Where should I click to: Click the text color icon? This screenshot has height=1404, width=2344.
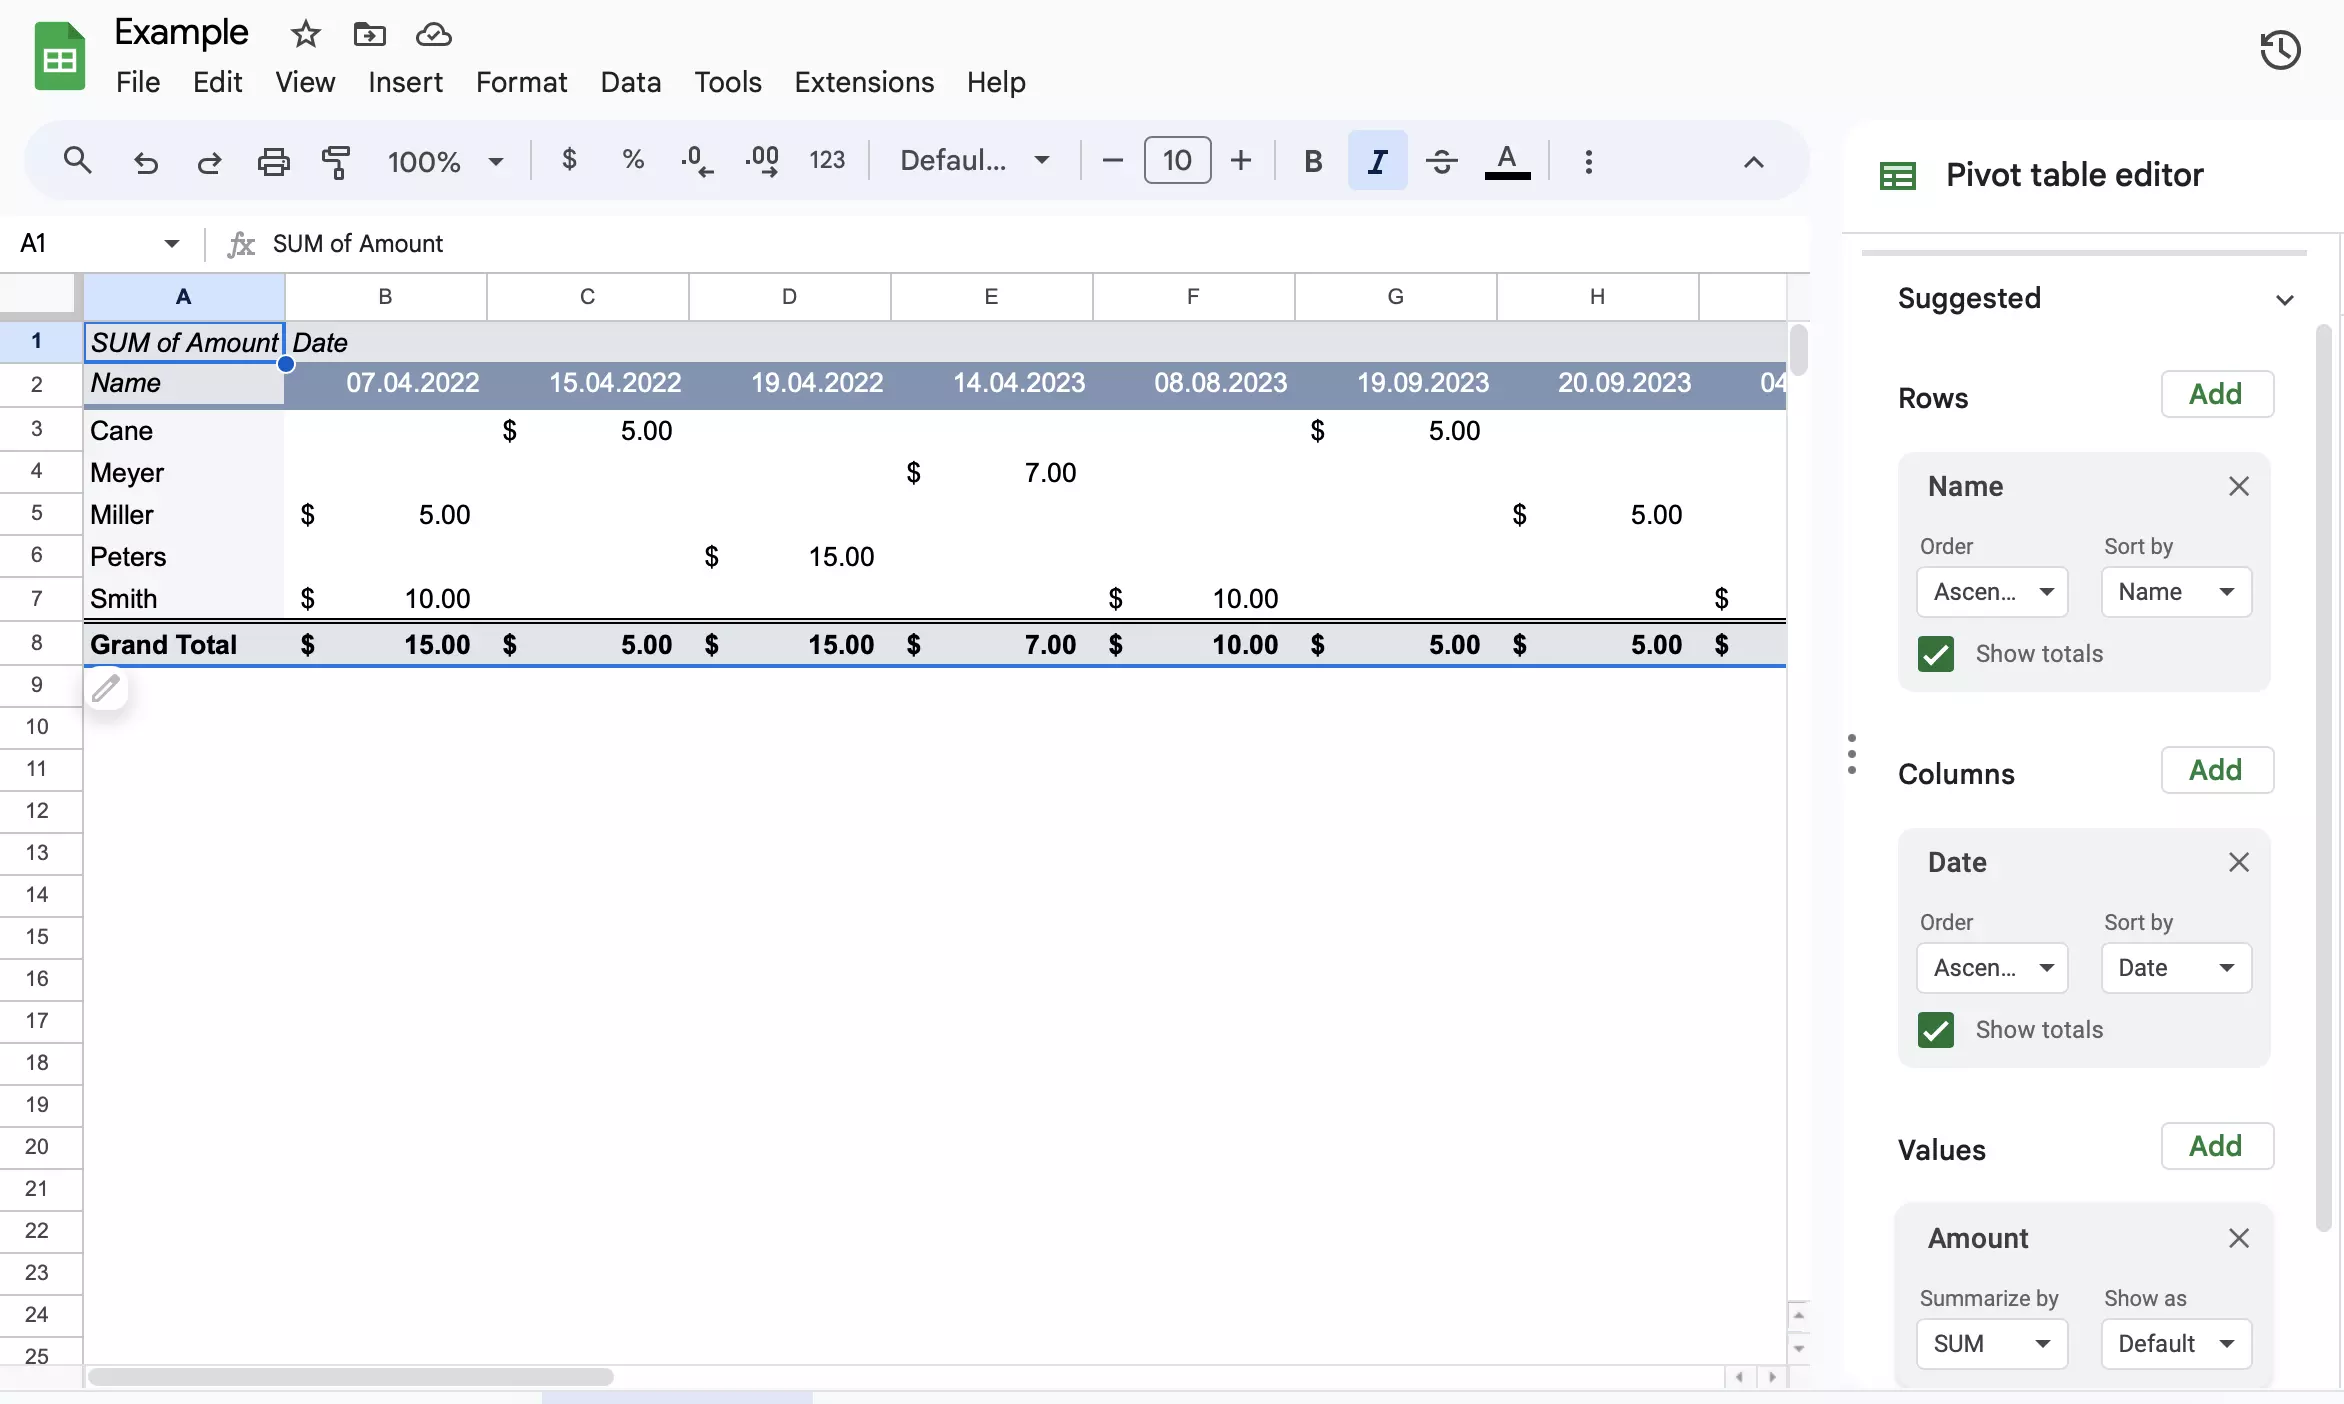click(x=1507, y=160)
